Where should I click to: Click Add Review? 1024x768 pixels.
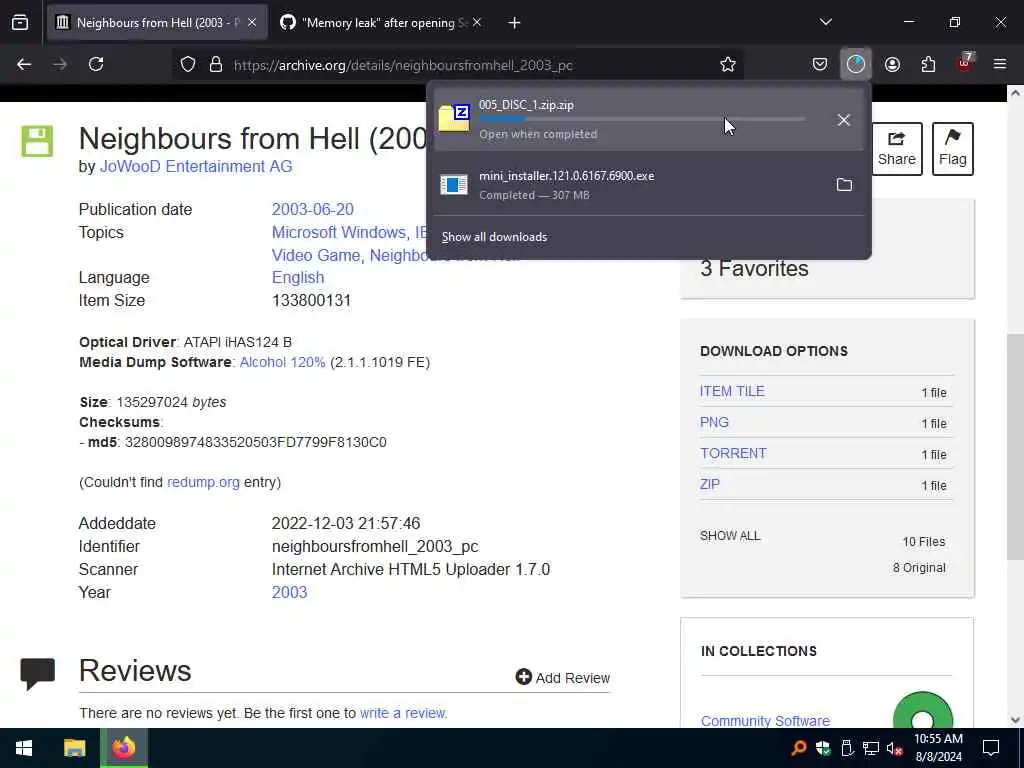point(563,678)
